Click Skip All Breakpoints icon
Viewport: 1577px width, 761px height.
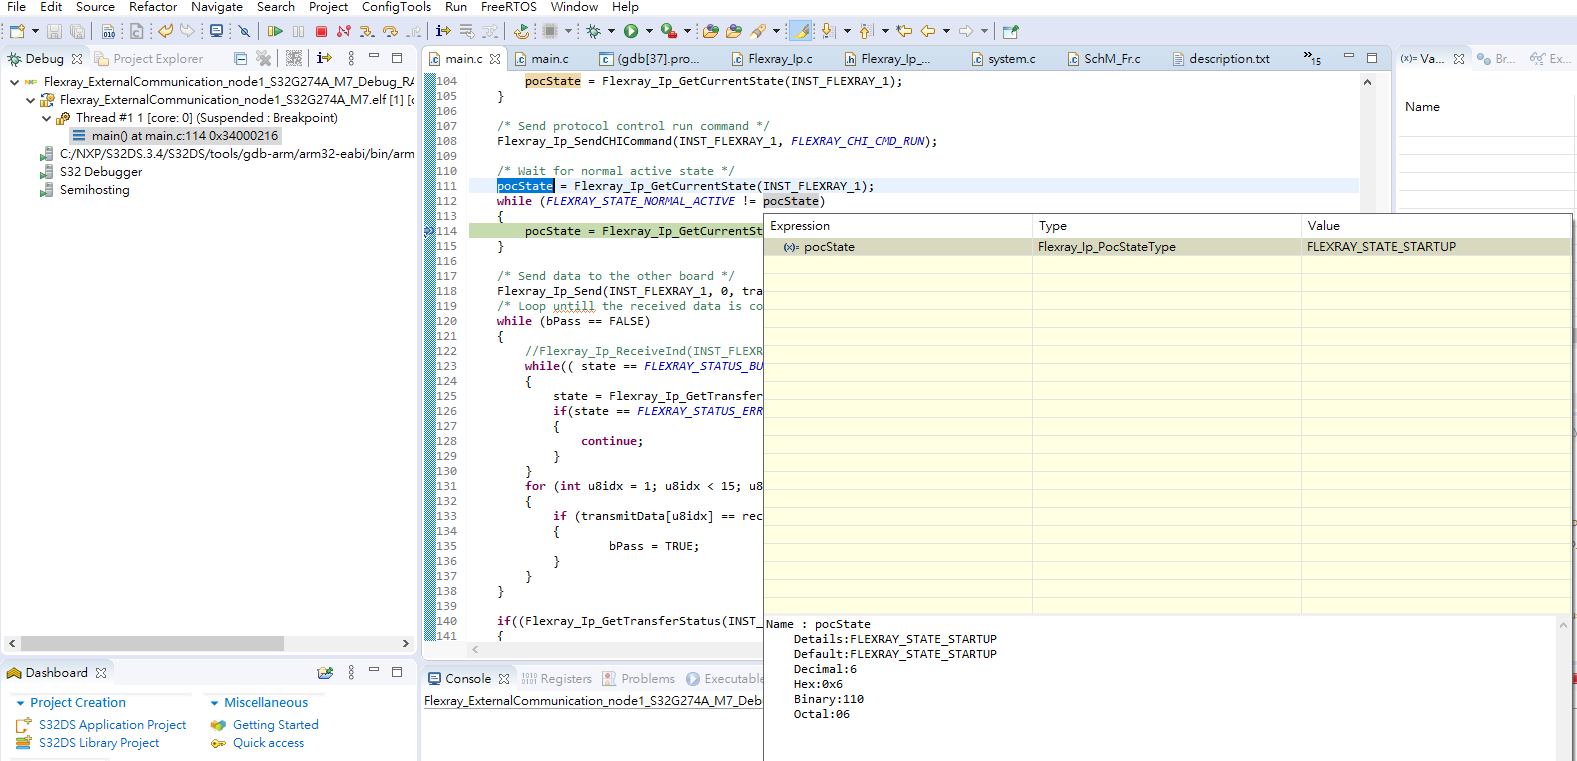tap(243, 32)
